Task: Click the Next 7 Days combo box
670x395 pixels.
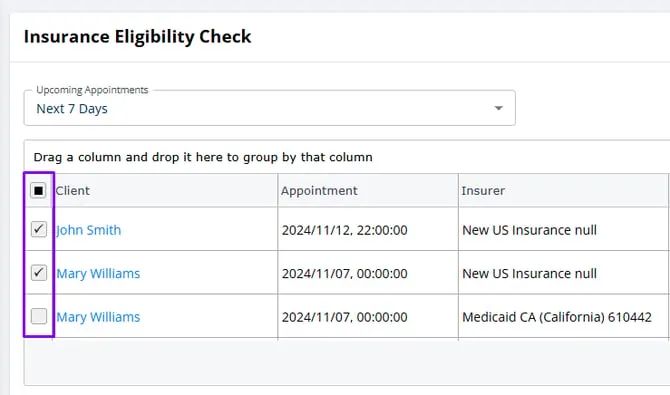Action: (270, 108)
